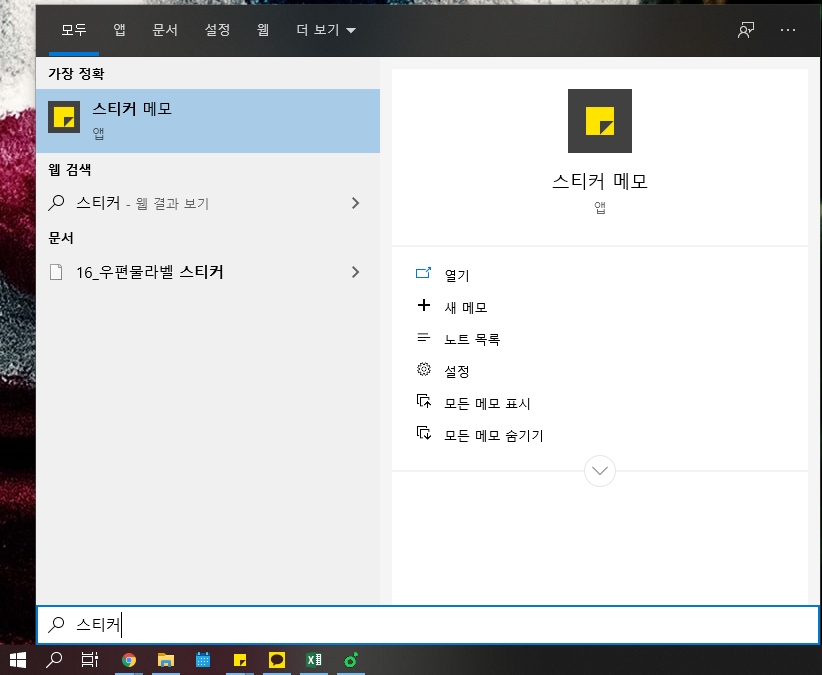Click the 스티커 메모 icon in best match

pos(64,117)
